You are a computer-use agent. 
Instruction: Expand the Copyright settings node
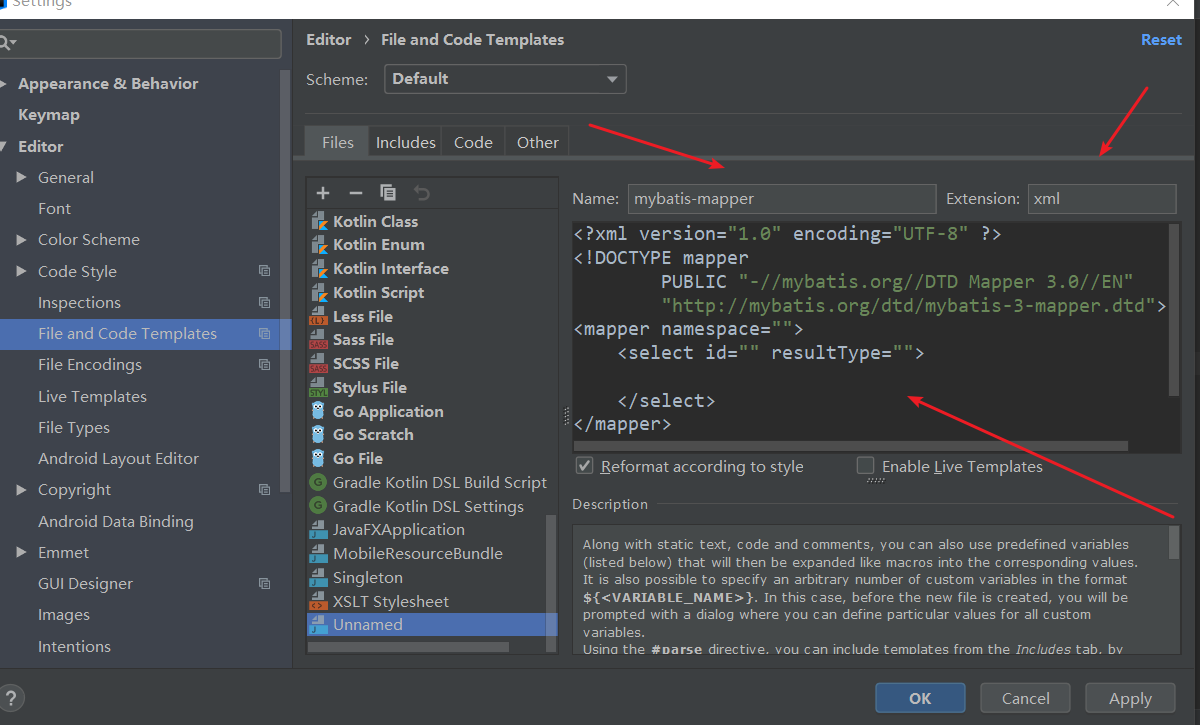(22, 490)
